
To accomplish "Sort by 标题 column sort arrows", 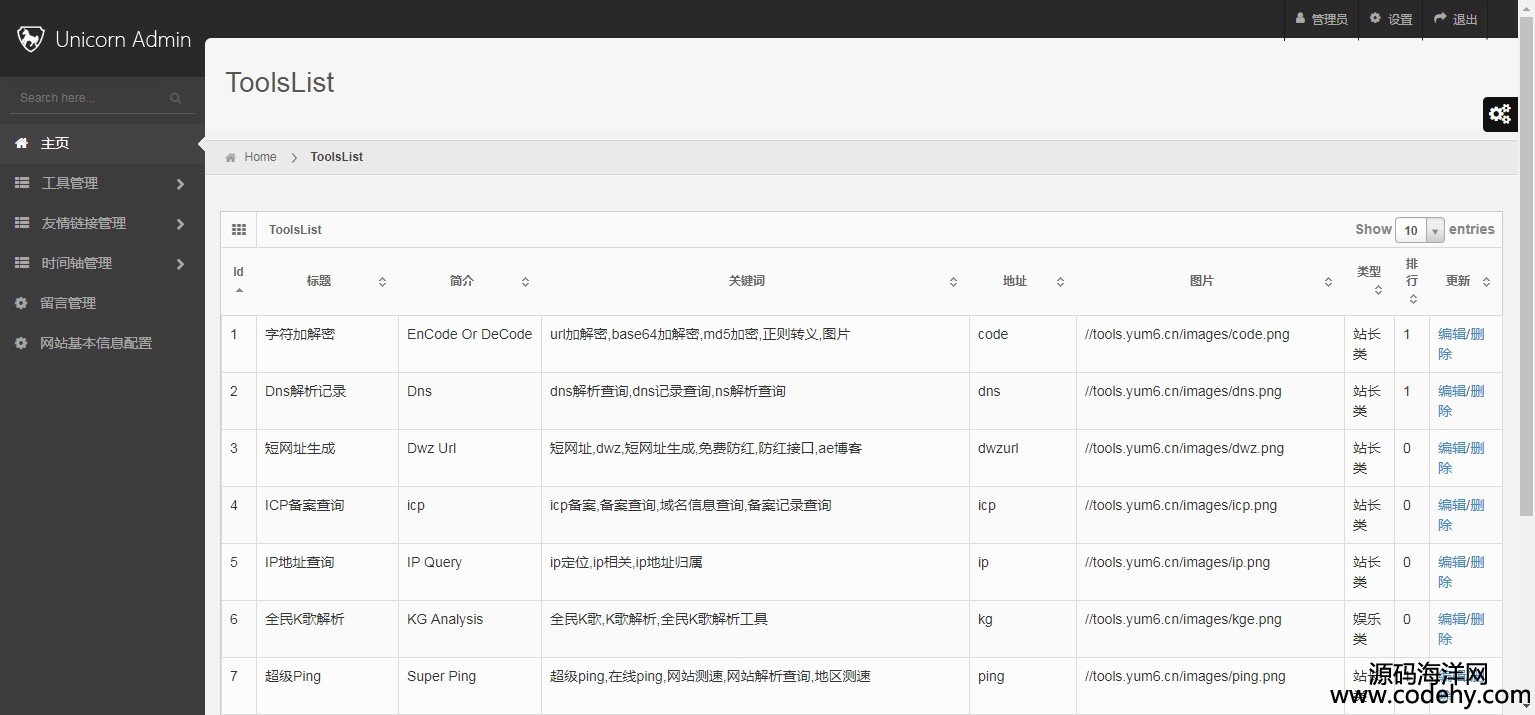I will (x=382, y=282).
